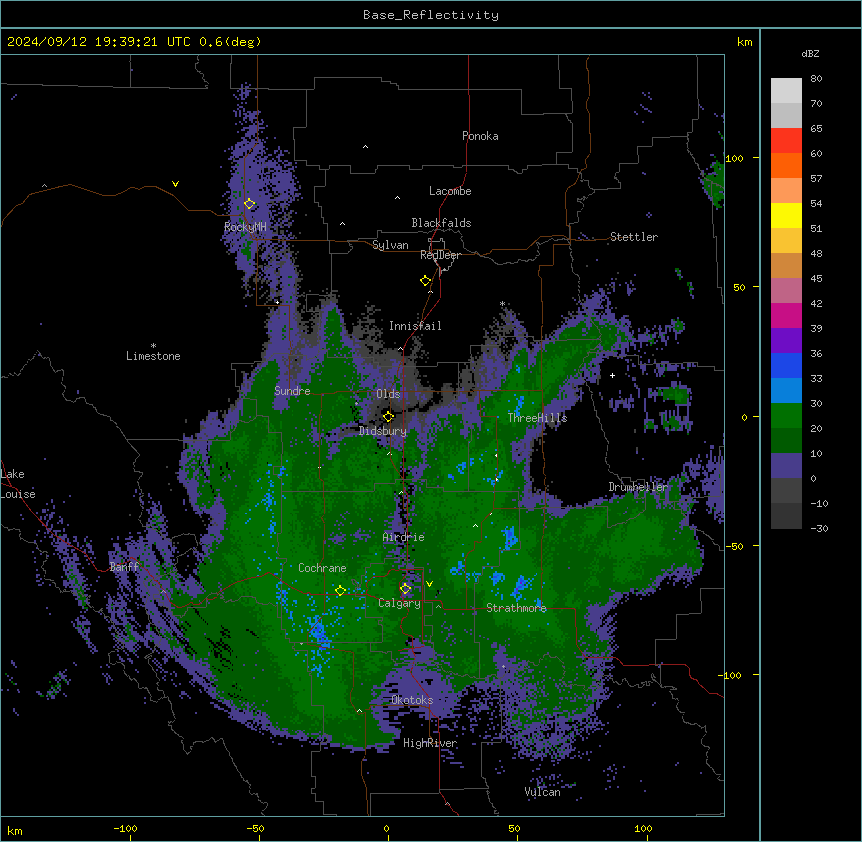This screenshot has width=862, height=842.
Task: Pick the violet 36-39 dBZ legend swatch
Action: point(786,341)
